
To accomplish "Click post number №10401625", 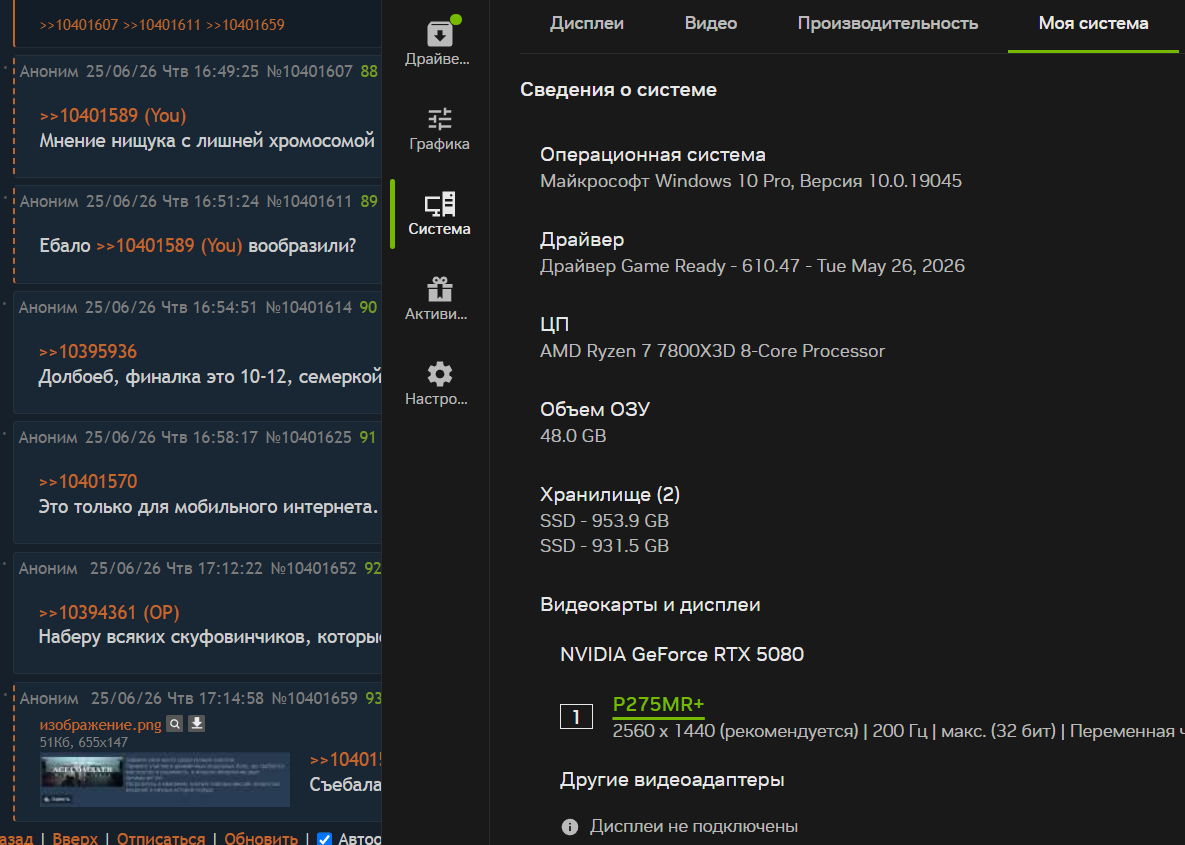I will pyautogui.click(x=308, y=438).
